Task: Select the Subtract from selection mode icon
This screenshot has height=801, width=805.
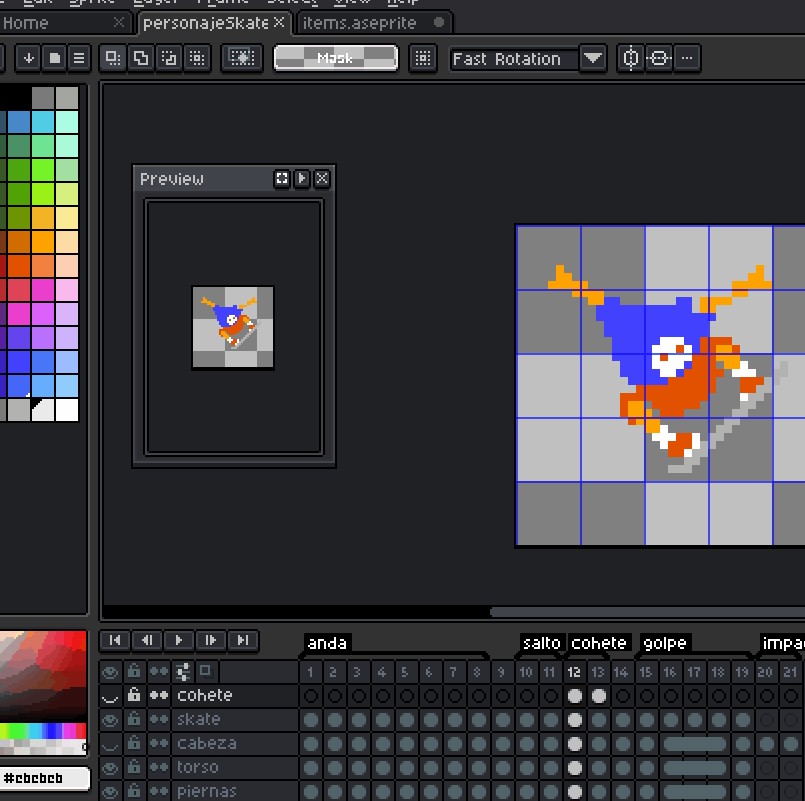Action: click(169, 58)
